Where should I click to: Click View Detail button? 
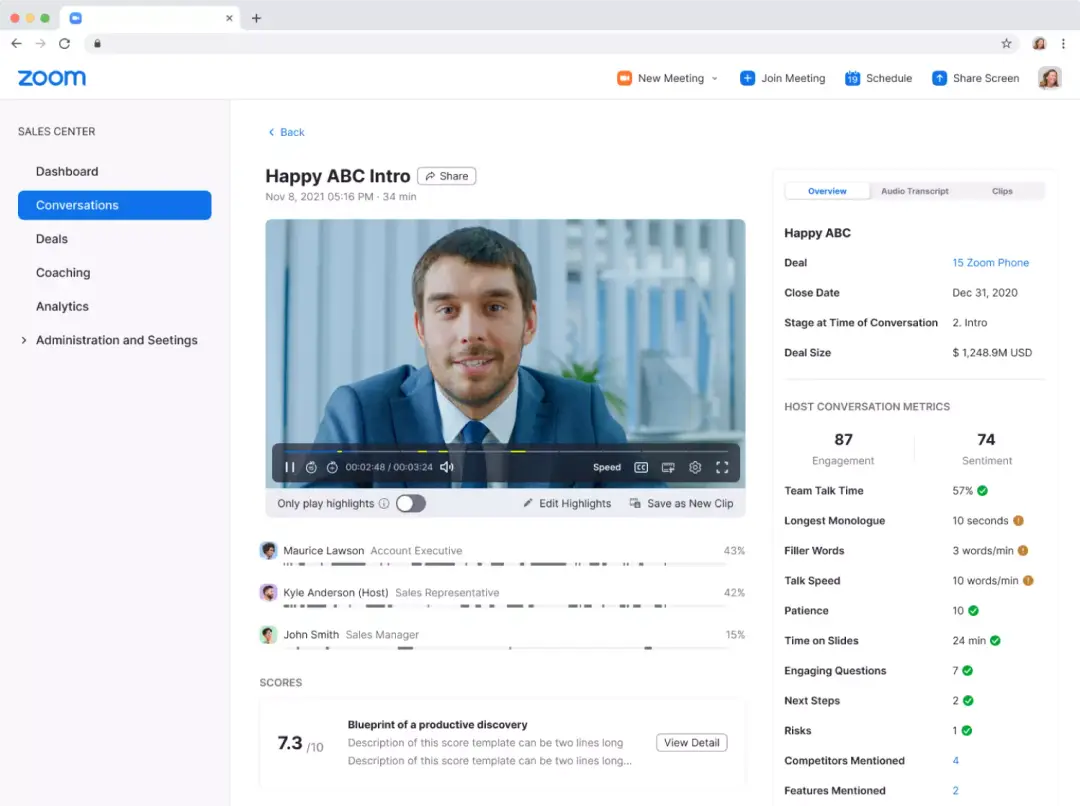point(692,743)
